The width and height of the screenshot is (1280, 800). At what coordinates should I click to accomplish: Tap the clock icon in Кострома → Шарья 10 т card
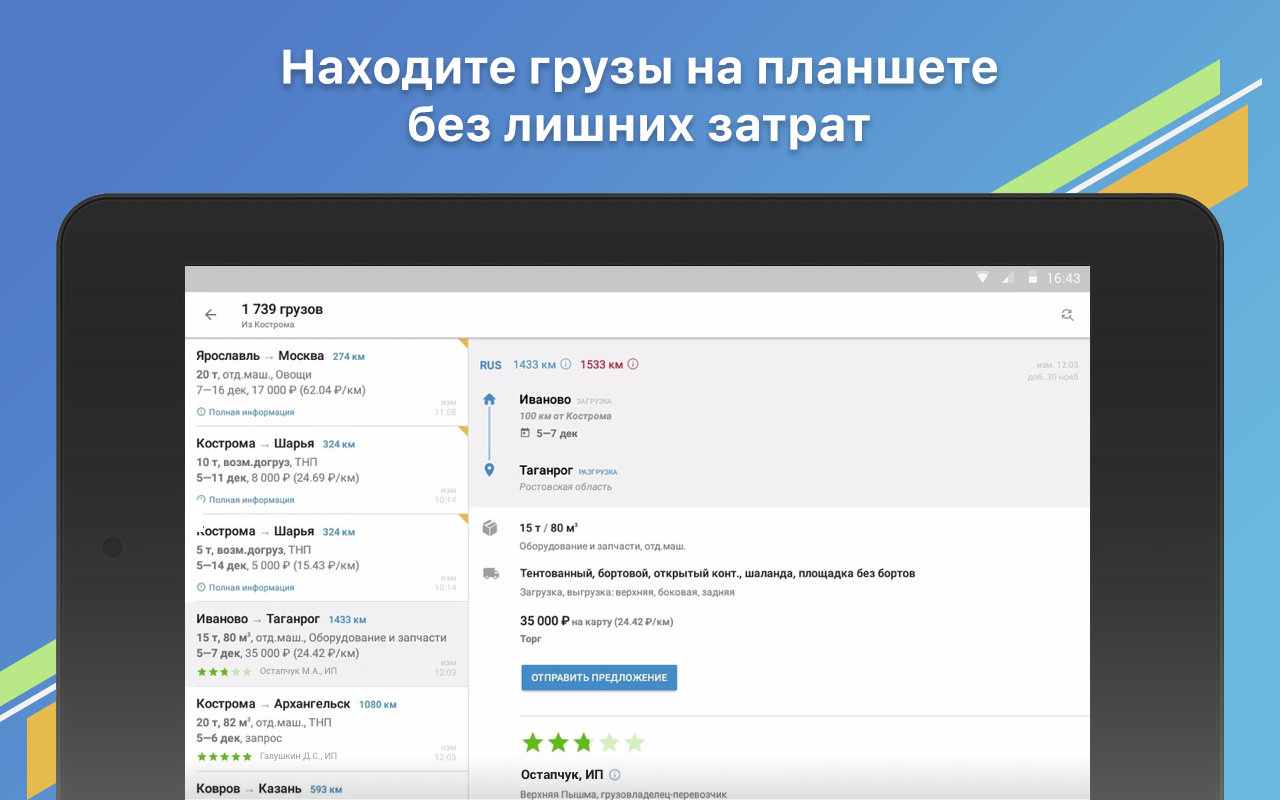[201, 500]
